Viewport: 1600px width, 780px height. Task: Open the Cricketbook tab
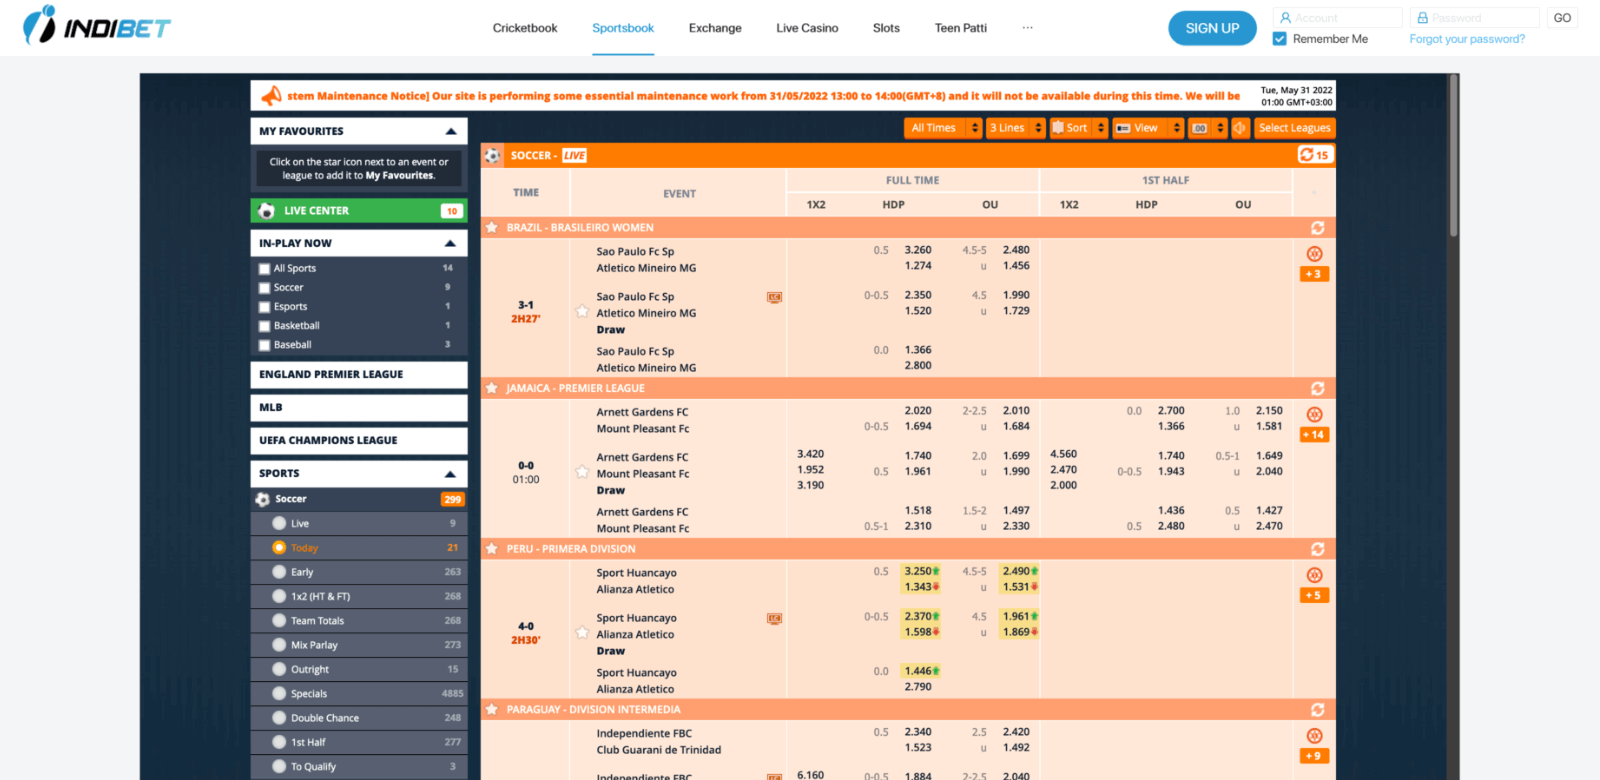525,28
